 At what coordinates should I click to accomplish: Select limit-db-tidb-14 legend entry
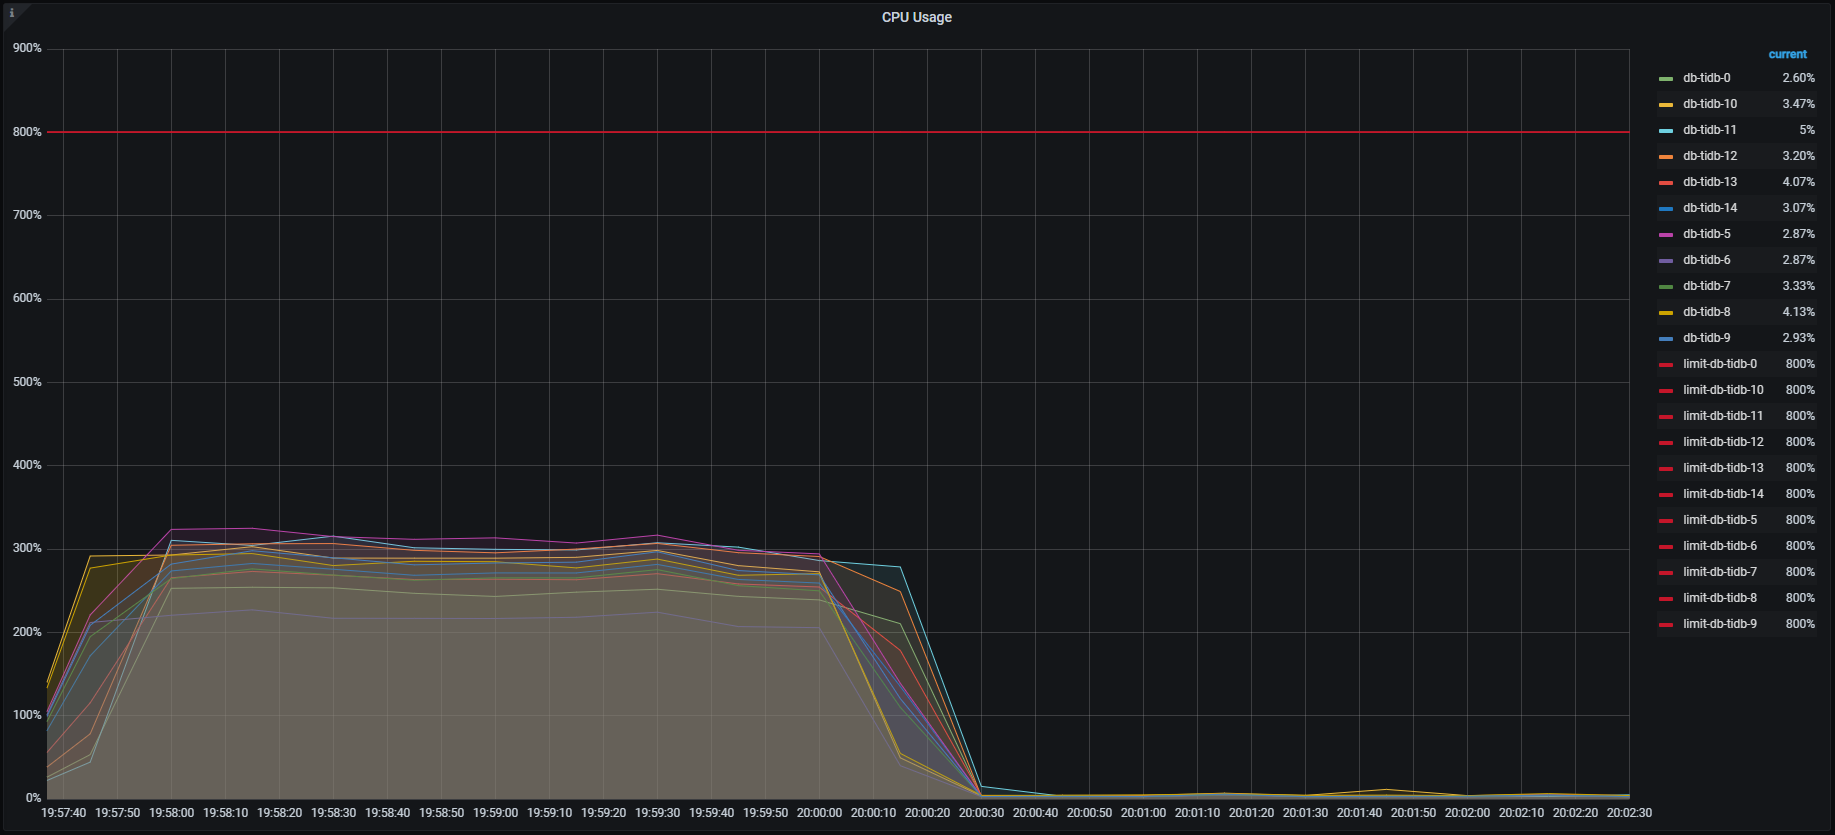[x=1723, y=494]
